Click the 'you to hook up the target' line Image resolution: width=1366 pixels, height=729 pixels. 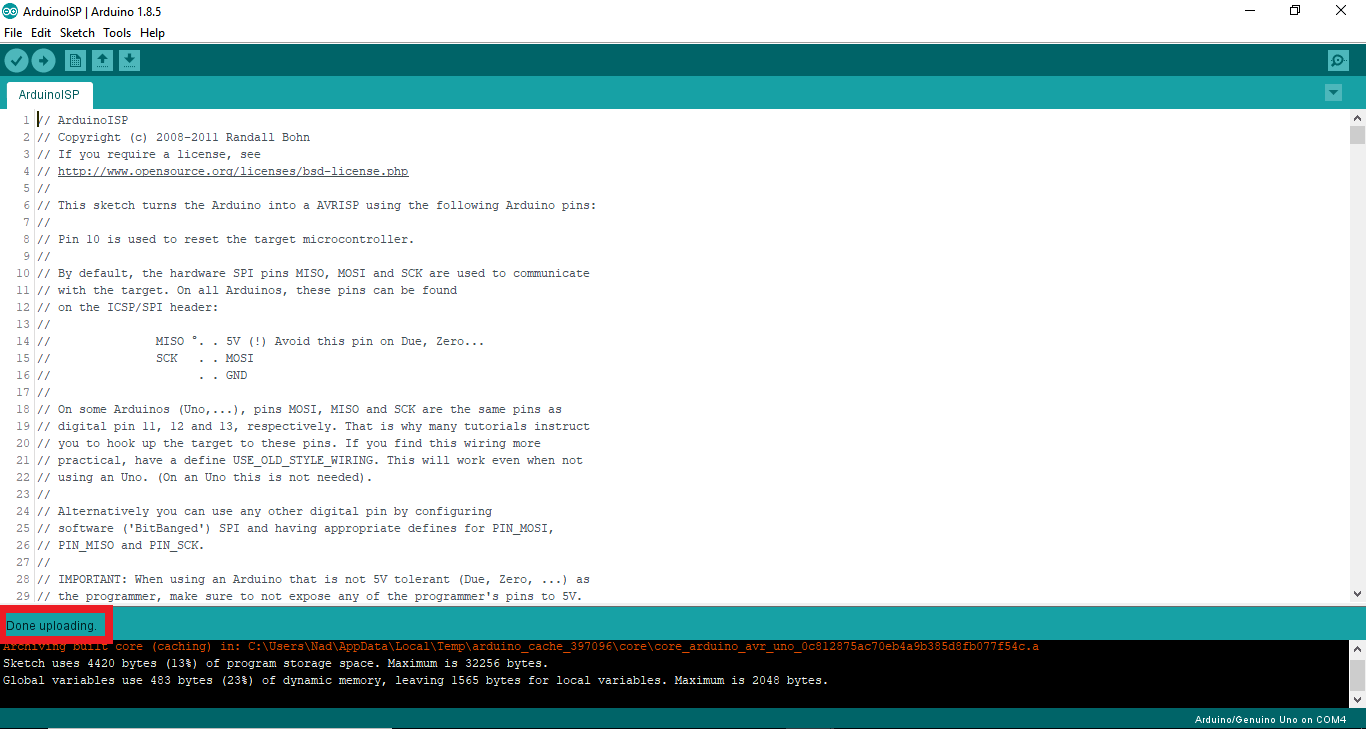(x=288, y=443)
